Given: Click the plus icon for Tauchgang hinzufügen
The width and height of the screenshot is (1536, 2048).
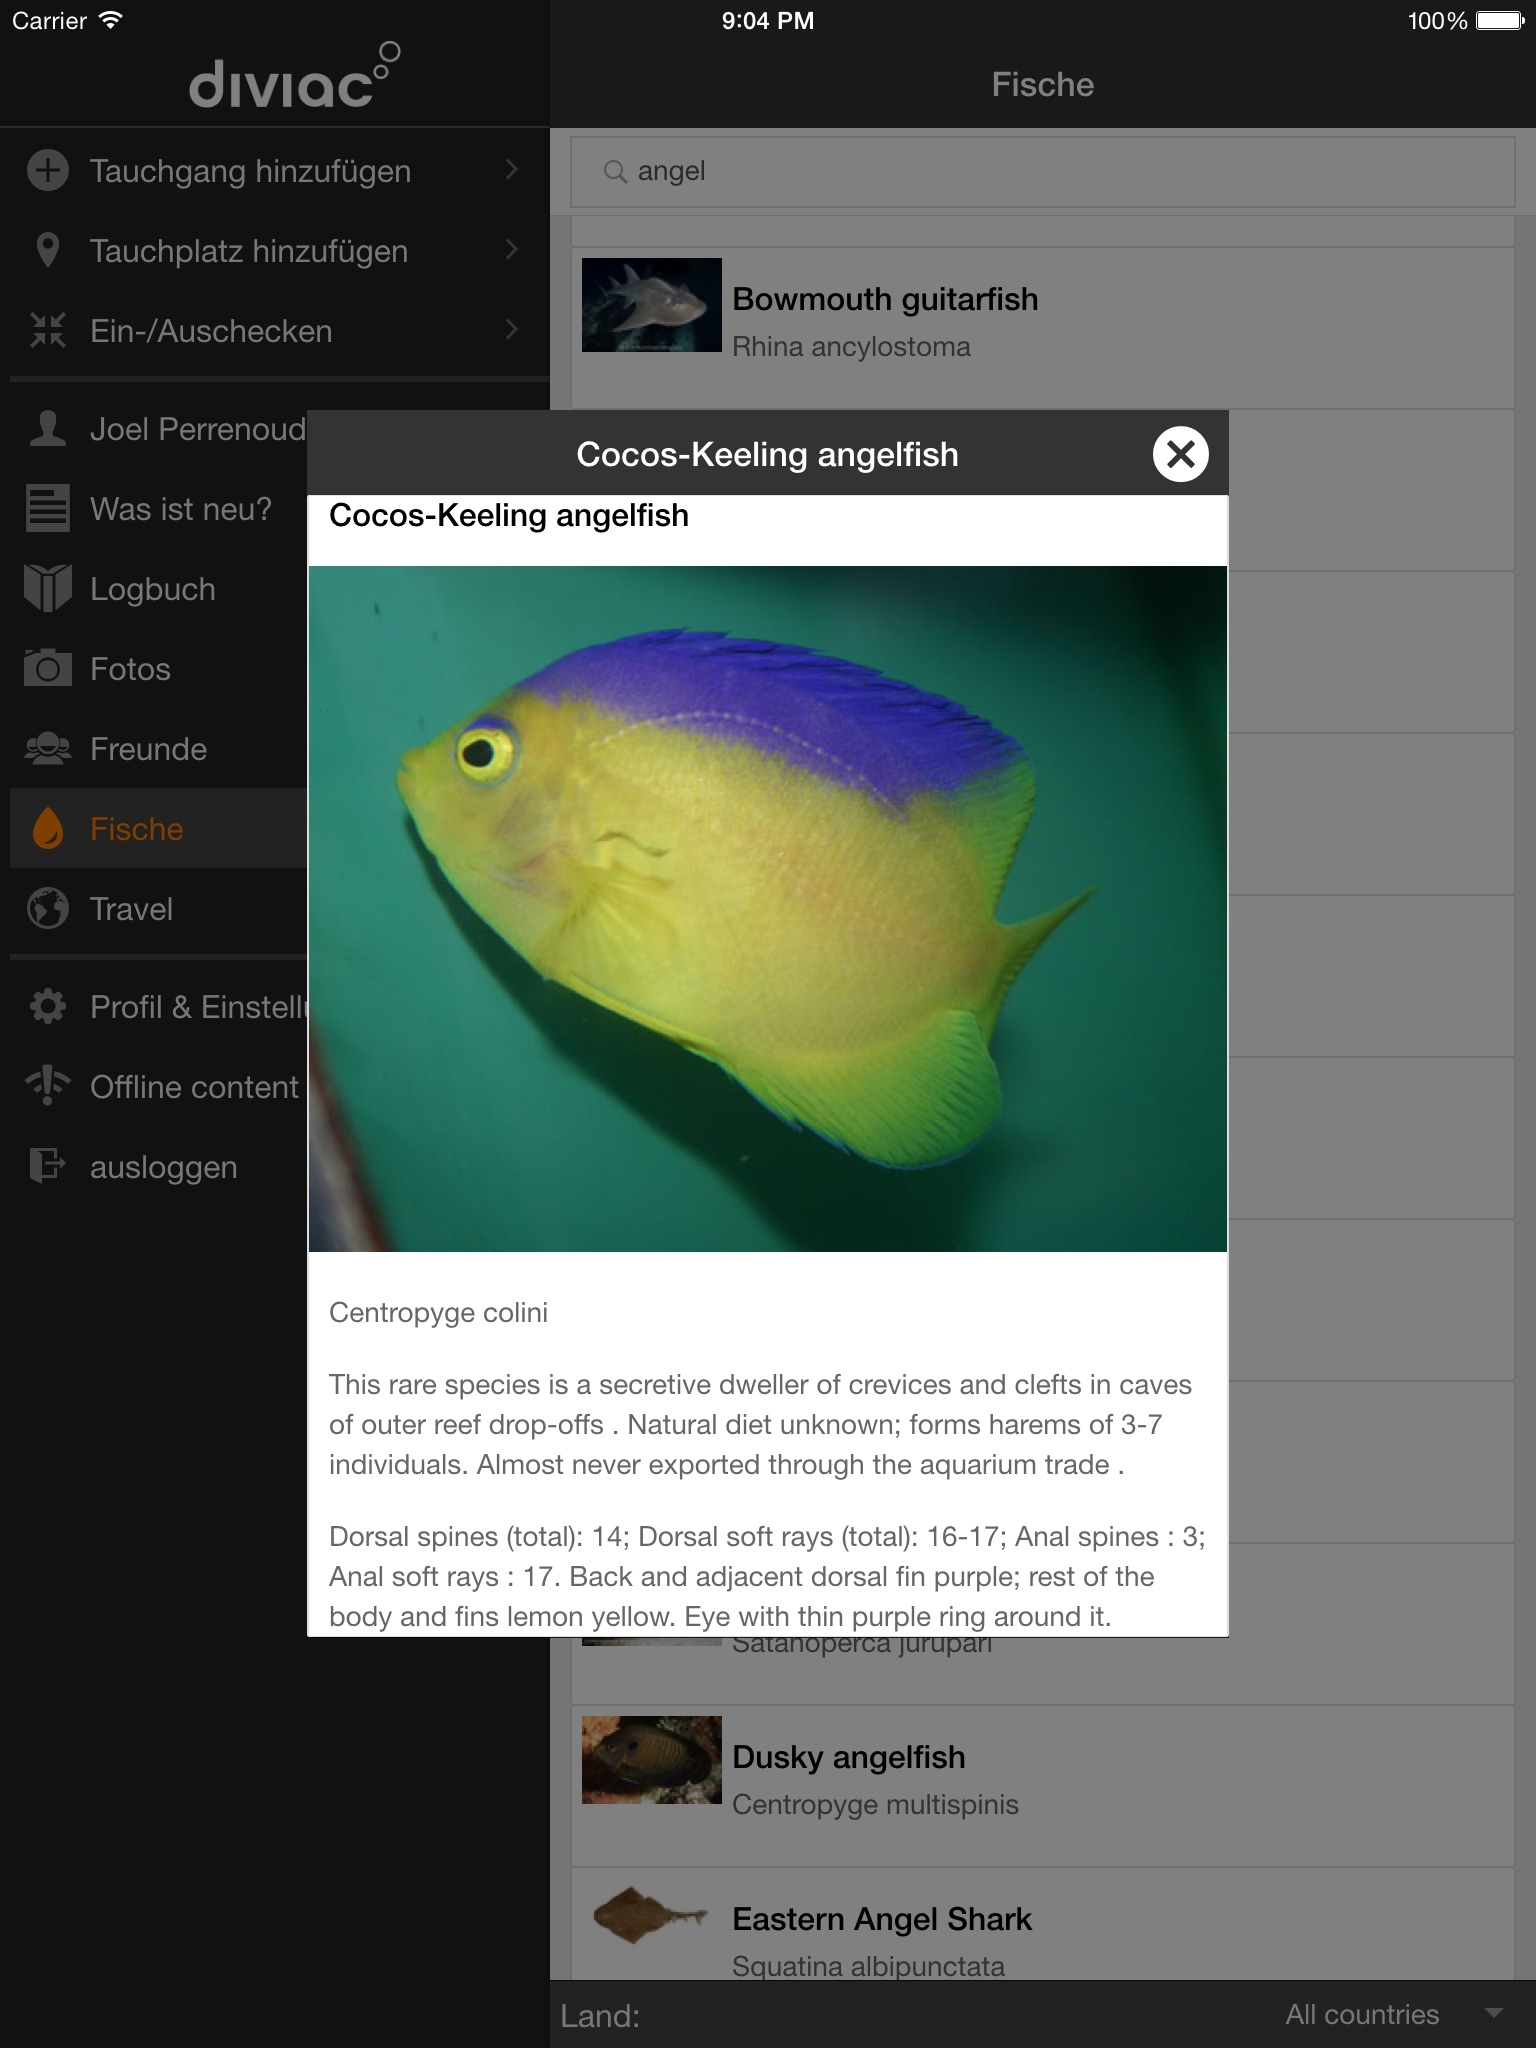Looking at the screenshot, I should point(47,170).
